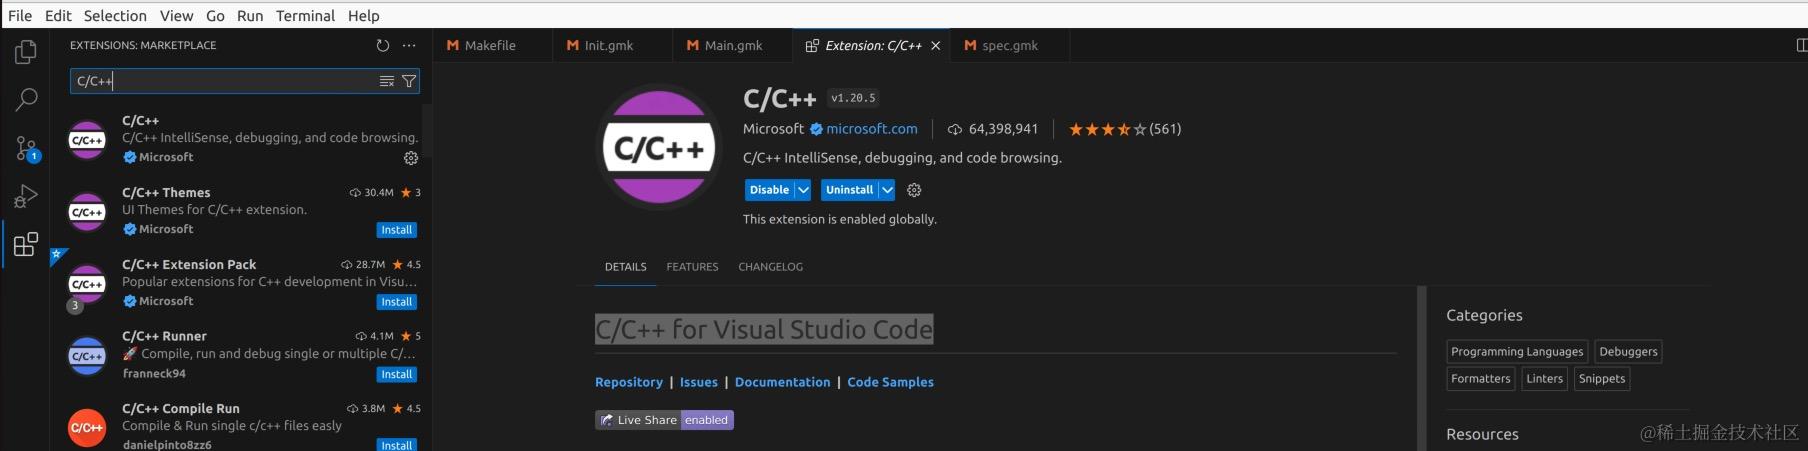Click the C/C++ Compile Run icon
This screenshot has width=1808, height=451.
(87, 428)
